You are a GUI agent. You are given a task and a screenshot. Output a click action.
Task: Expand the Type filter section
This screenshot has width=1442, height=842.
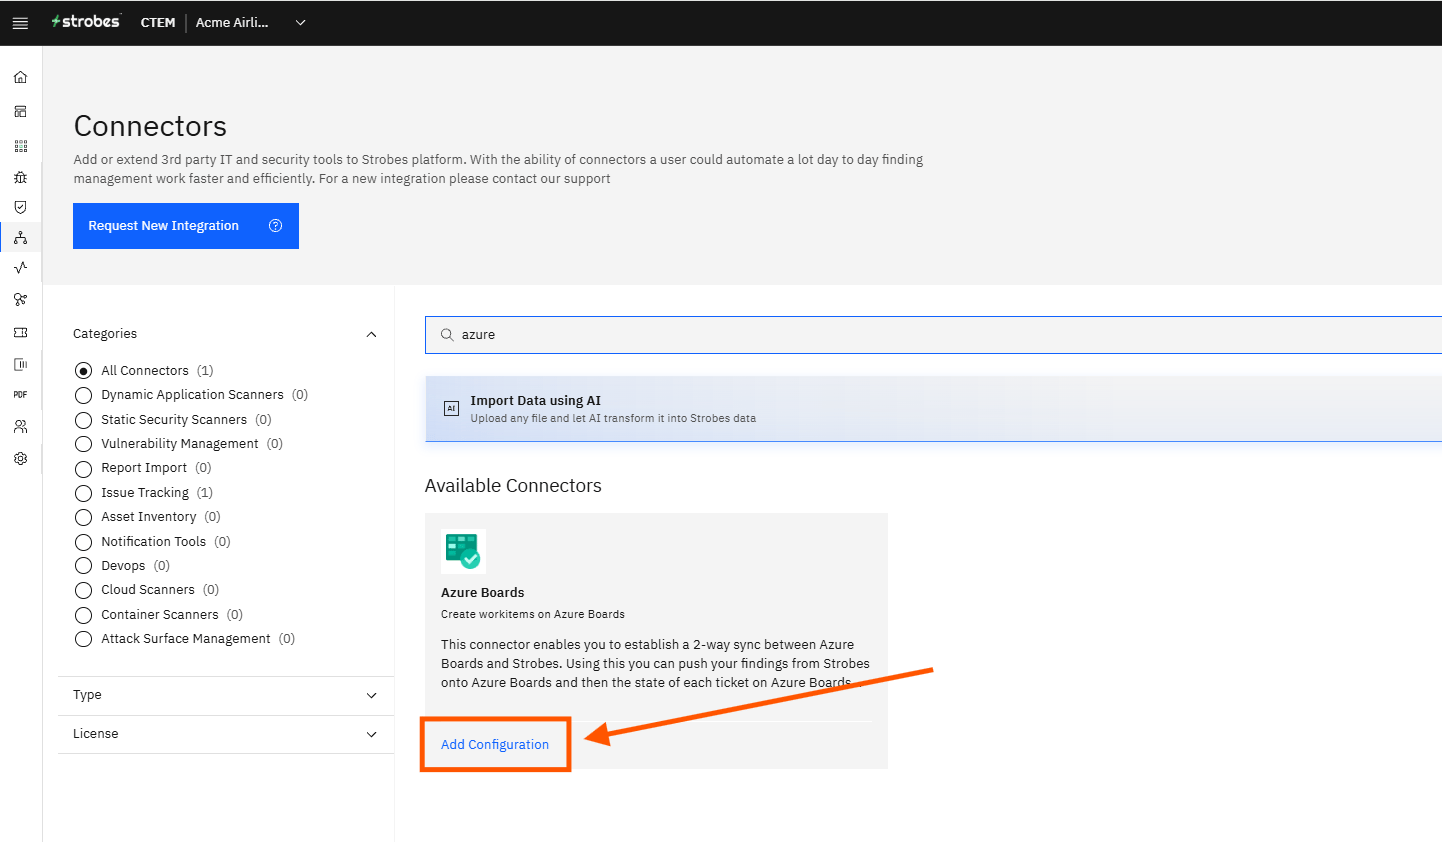coord(372,695)
